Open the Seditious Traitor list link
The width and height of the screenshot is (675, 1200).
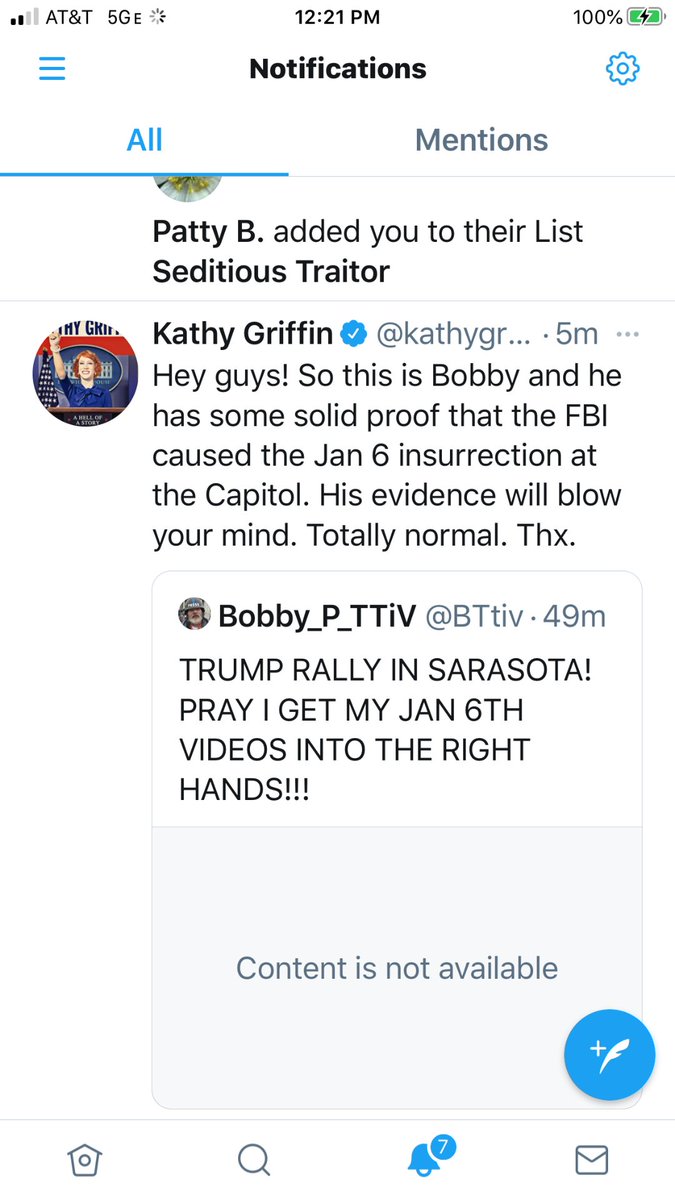pos(270,270)
